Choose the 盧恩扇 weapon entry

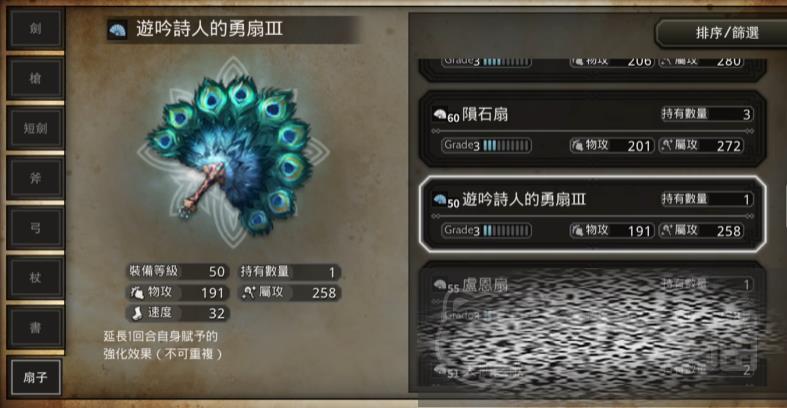click(x=592, y=299)
